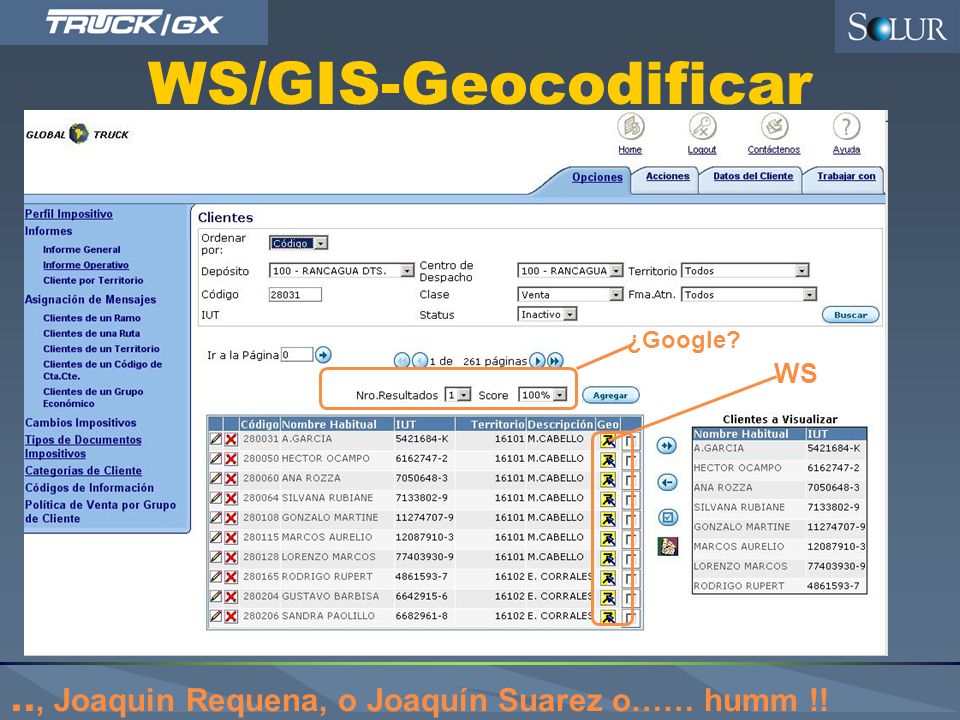960x720 pixels.
Task: Click the Ir a la Página field
Action: pyautogui.click(x=297, y=354)
